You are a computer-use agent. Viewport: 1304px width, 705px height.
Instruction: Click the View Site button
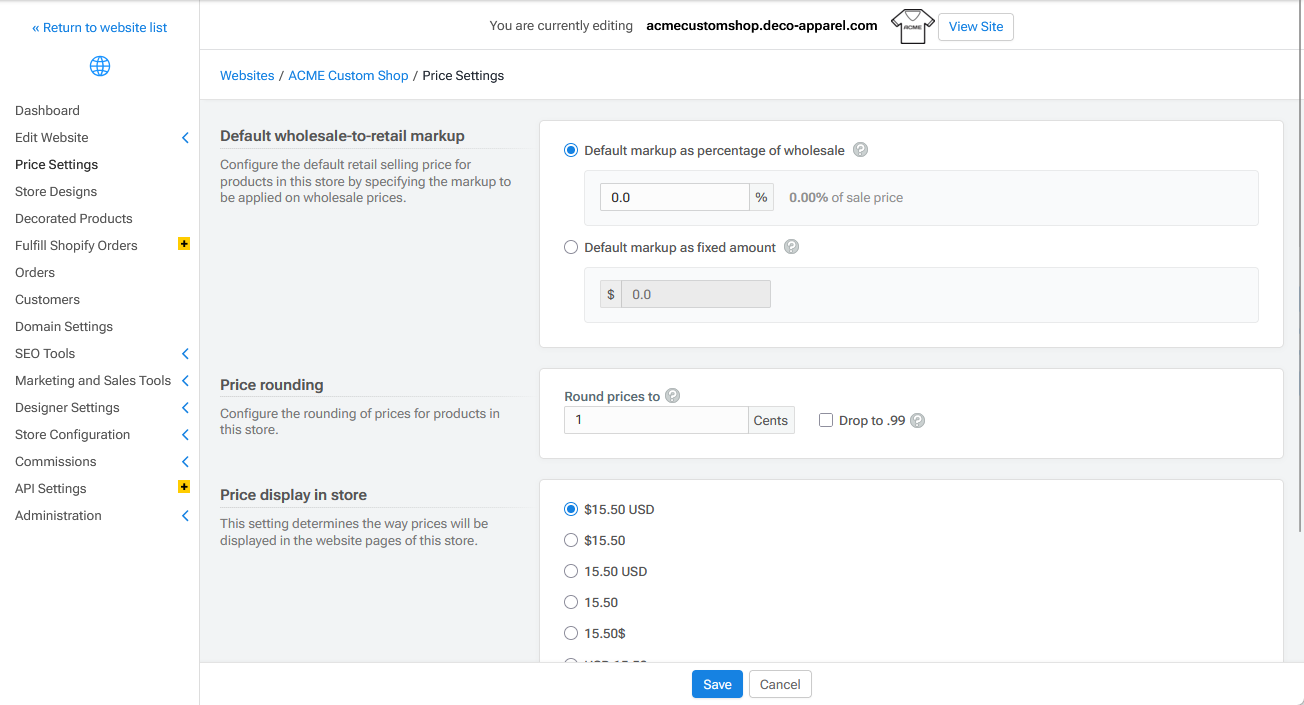point(975,27)
